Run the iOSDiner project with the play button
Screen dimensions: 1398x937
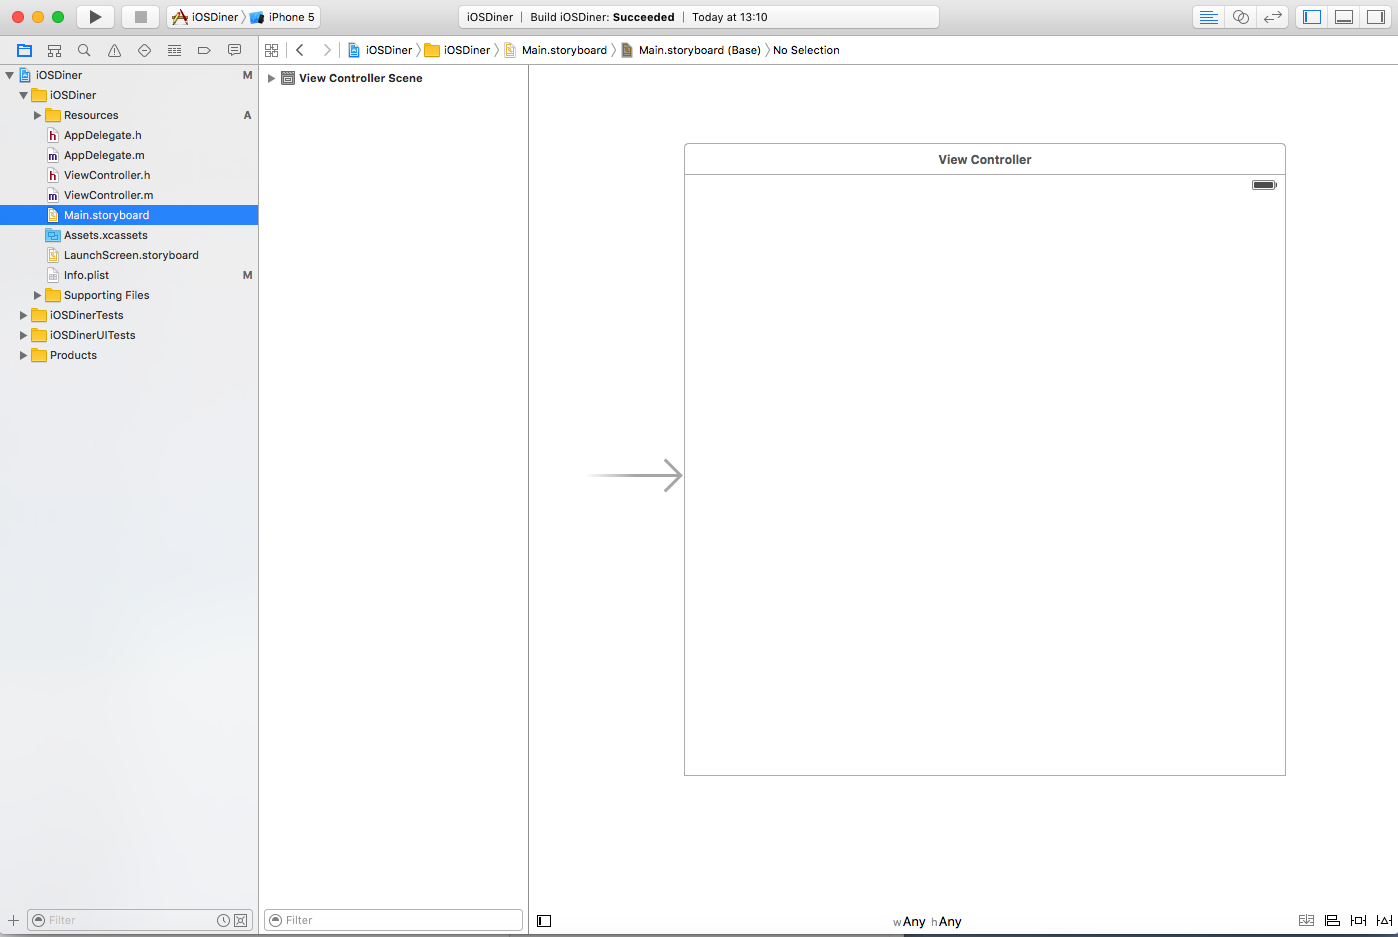coord(95,17)
